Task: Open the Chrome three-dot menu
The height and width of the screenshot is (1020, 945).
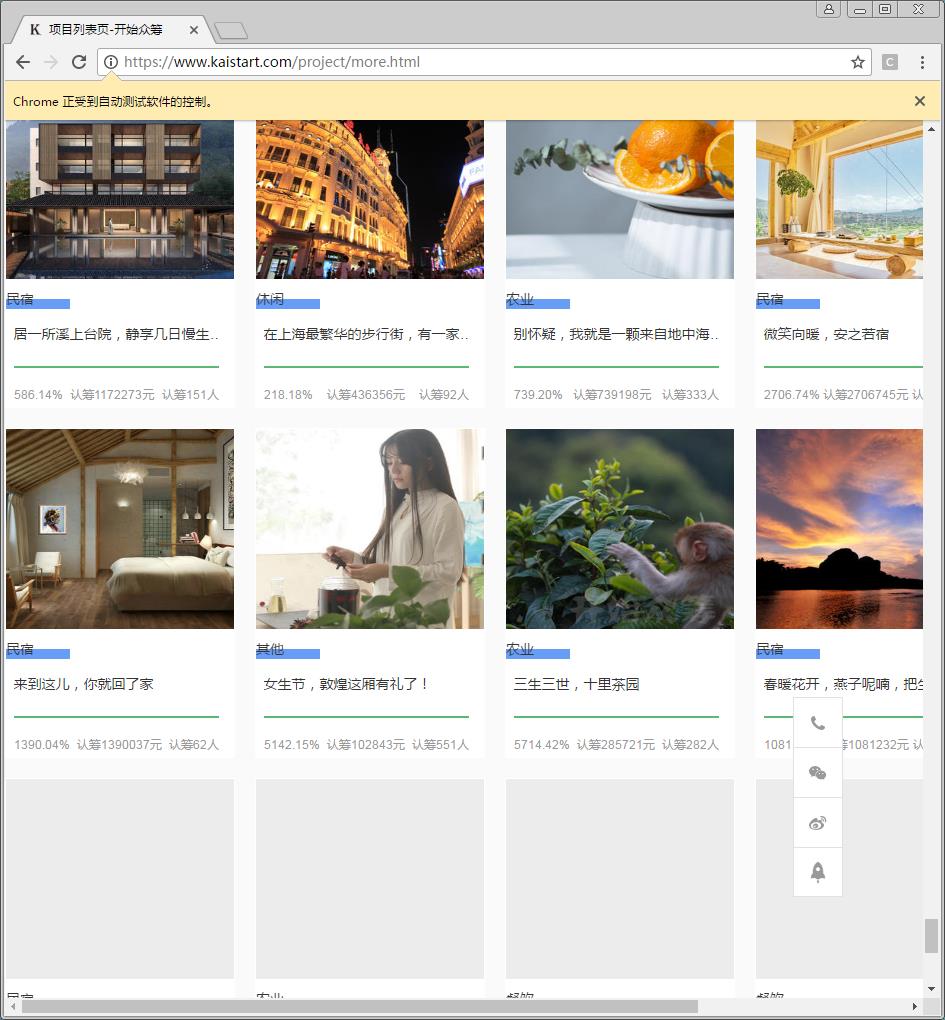Action: click(x=922, y=62)
